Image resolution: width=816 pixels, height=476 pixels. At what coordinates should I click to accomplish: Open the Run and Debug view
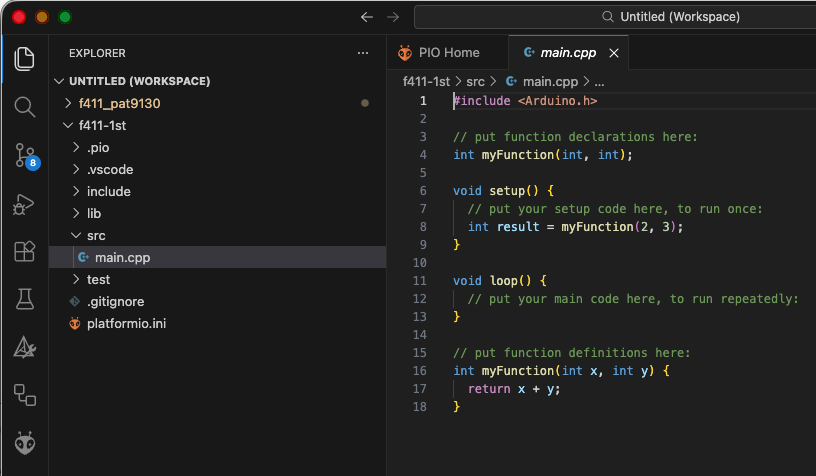click(x=24, y=204)
